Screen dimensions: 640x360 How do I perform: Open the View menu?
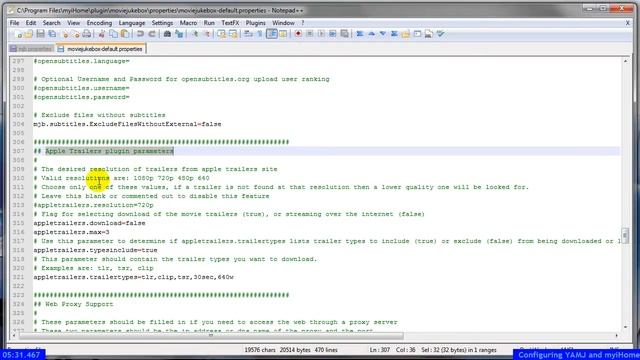(73, 23)
